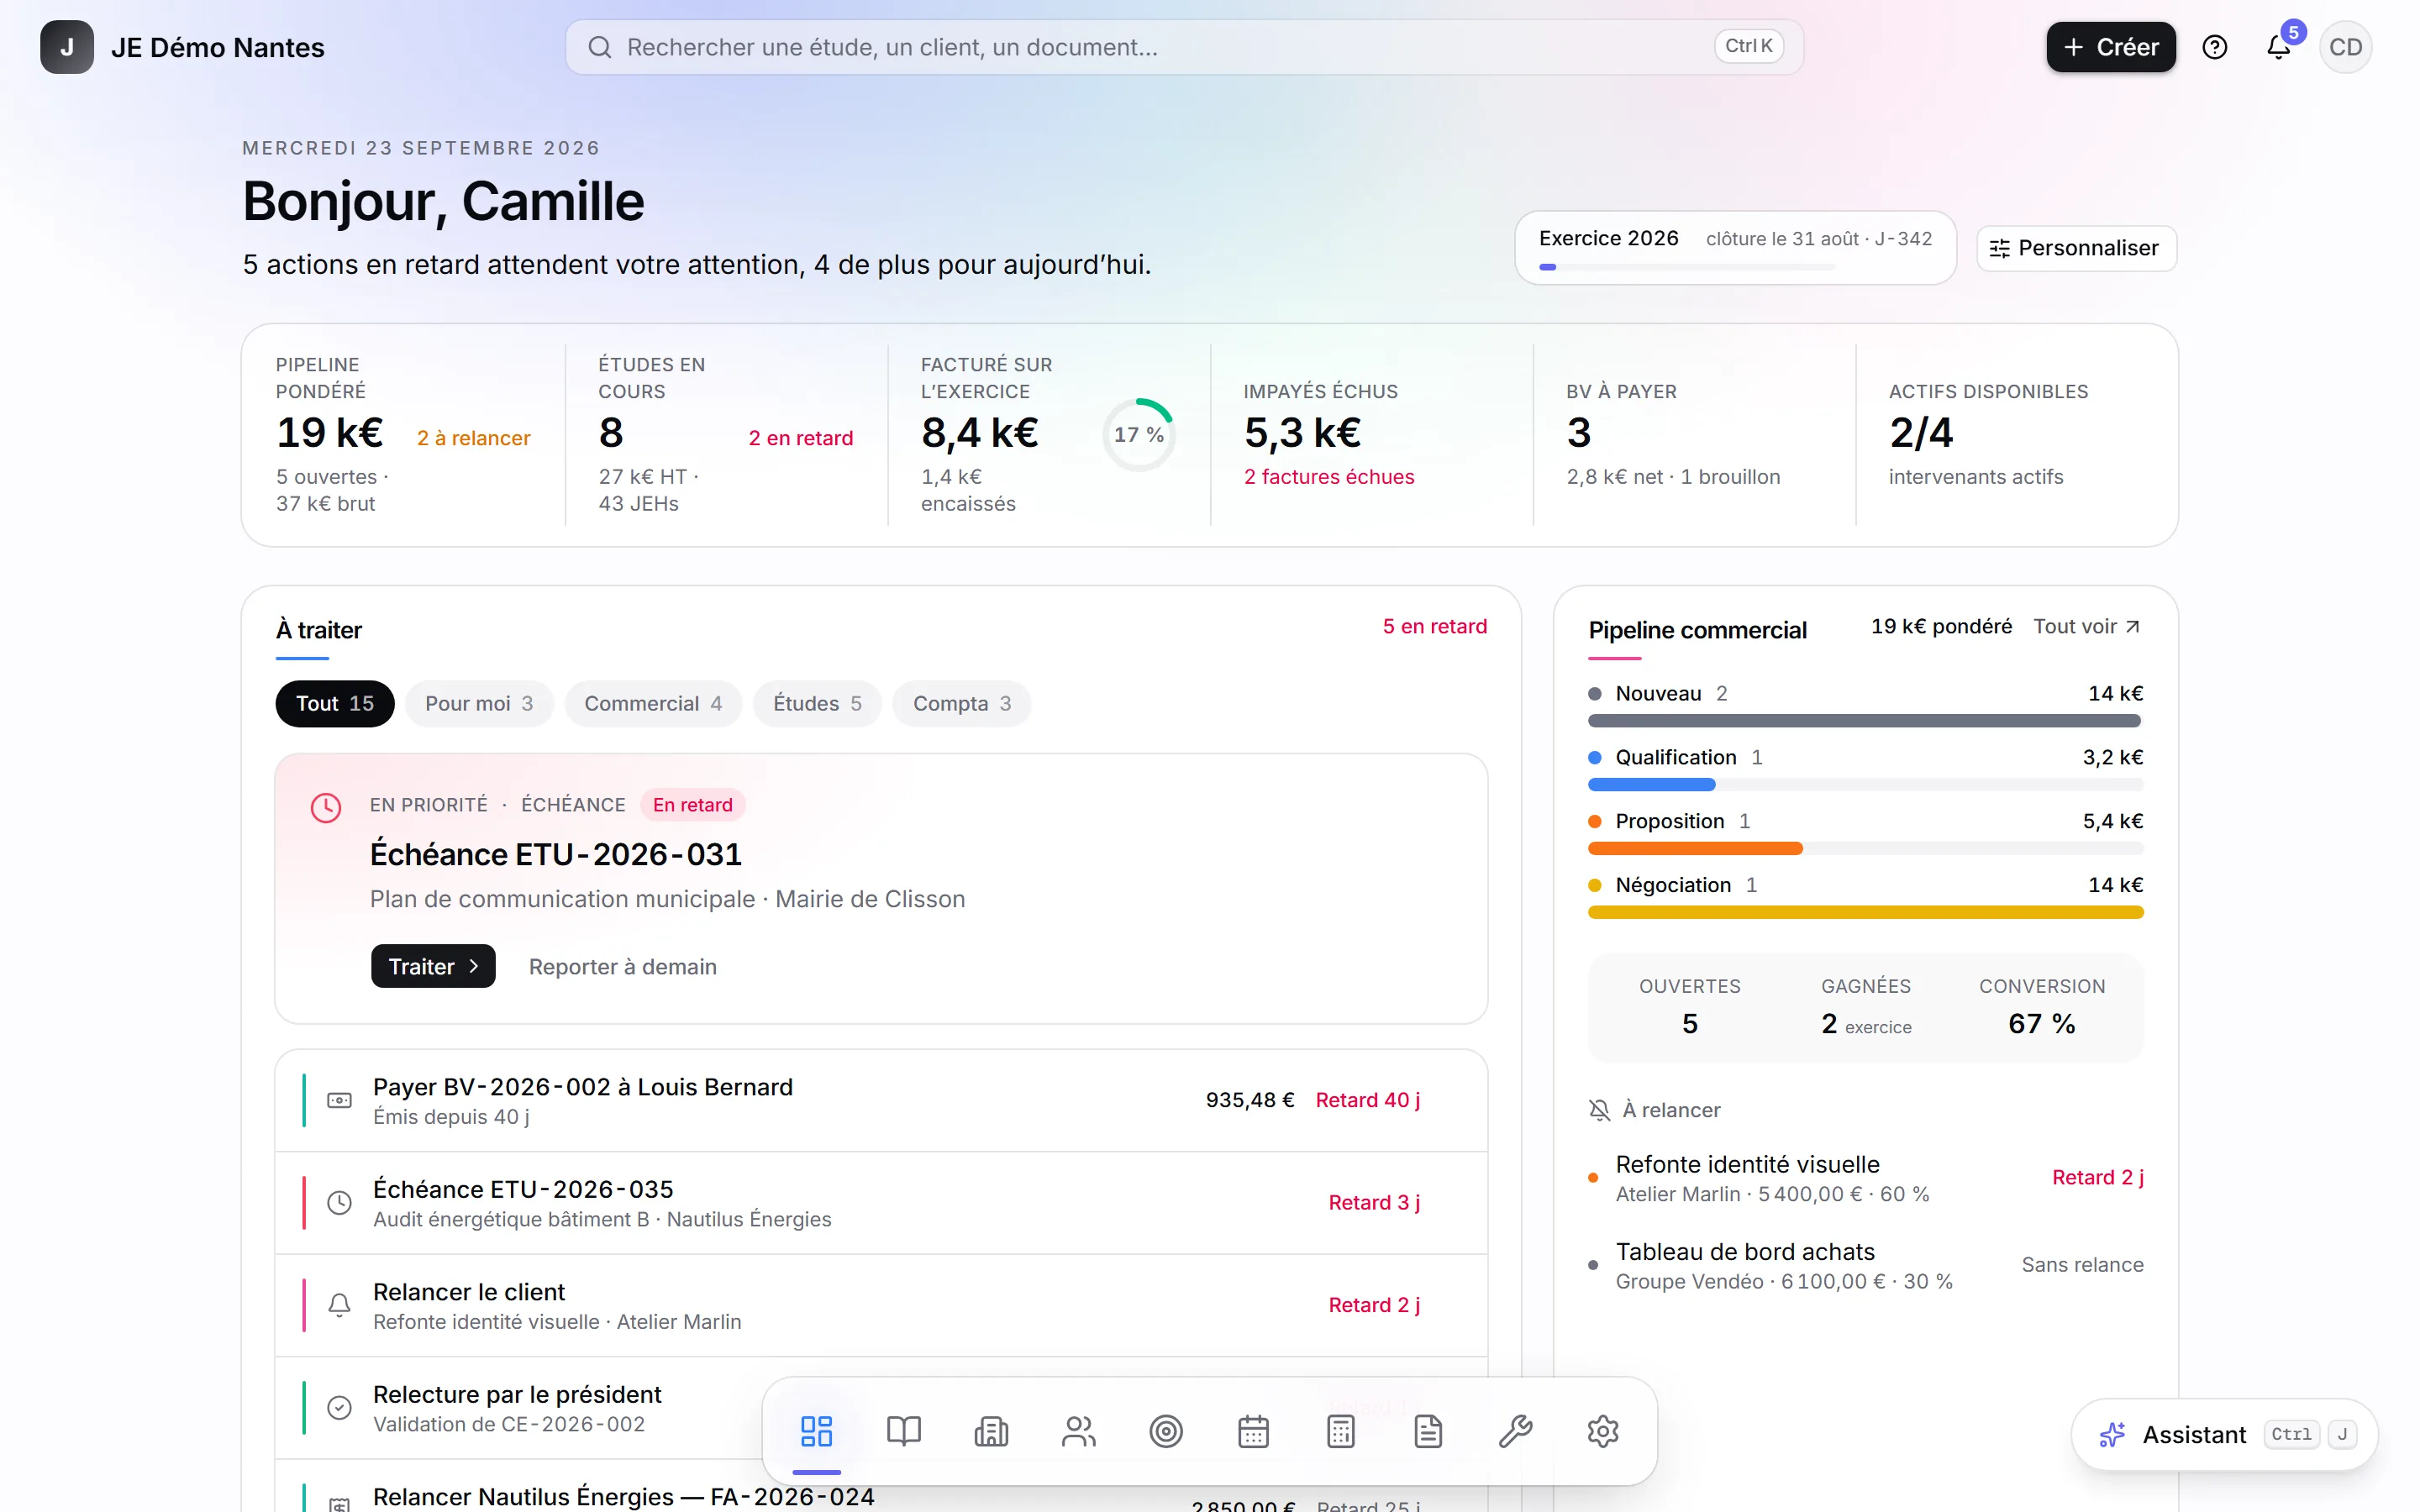Image resolution: width=2420 pixels, height=1512 pixels.
Task: Open the open-book icon in the bottom dock
Action: coord(904,1431)
